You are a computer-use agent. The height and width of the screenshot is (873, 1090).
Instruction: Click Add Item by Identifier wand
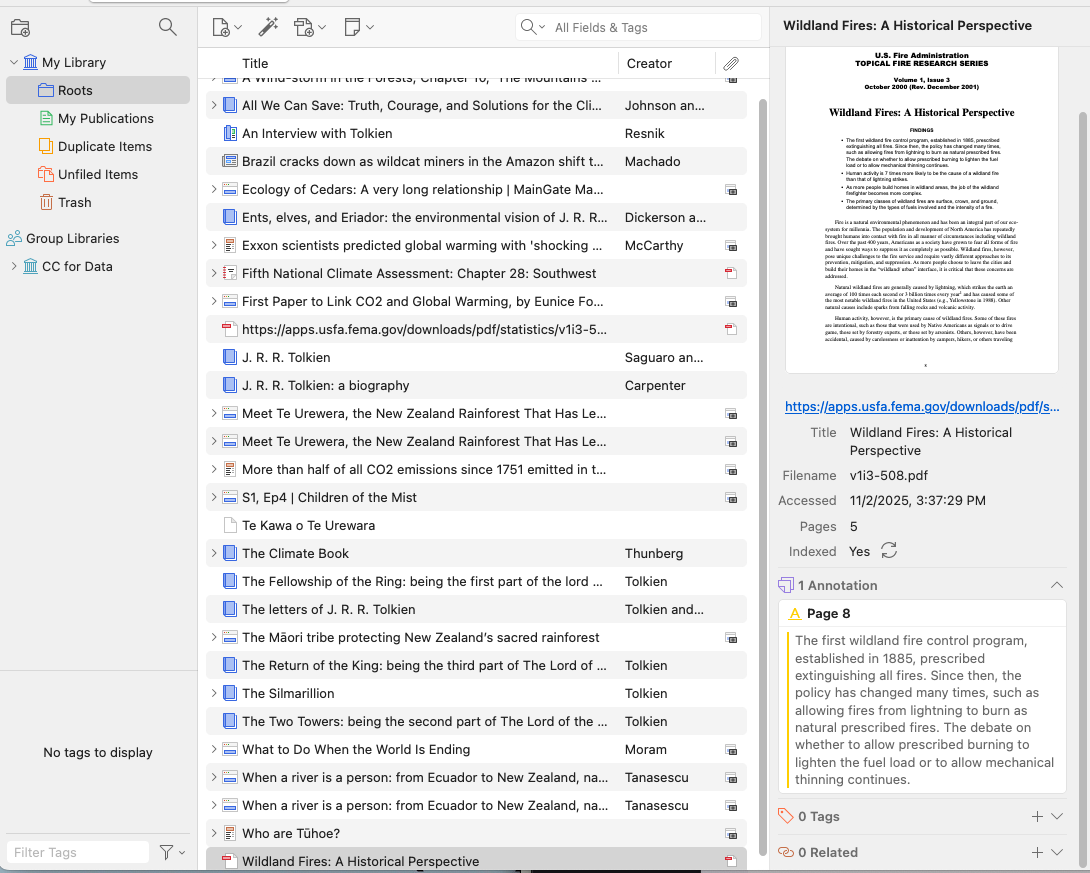click(x=268, y=28)
